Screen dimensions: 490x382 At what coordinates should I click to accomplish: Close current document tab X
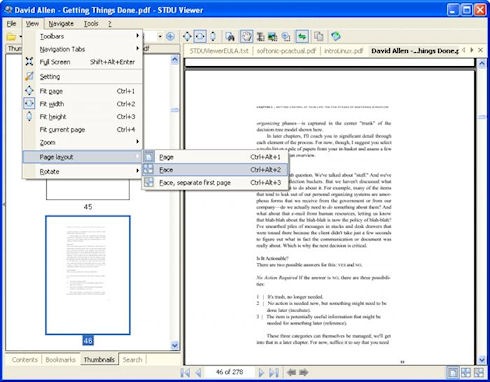pos(480,50)
